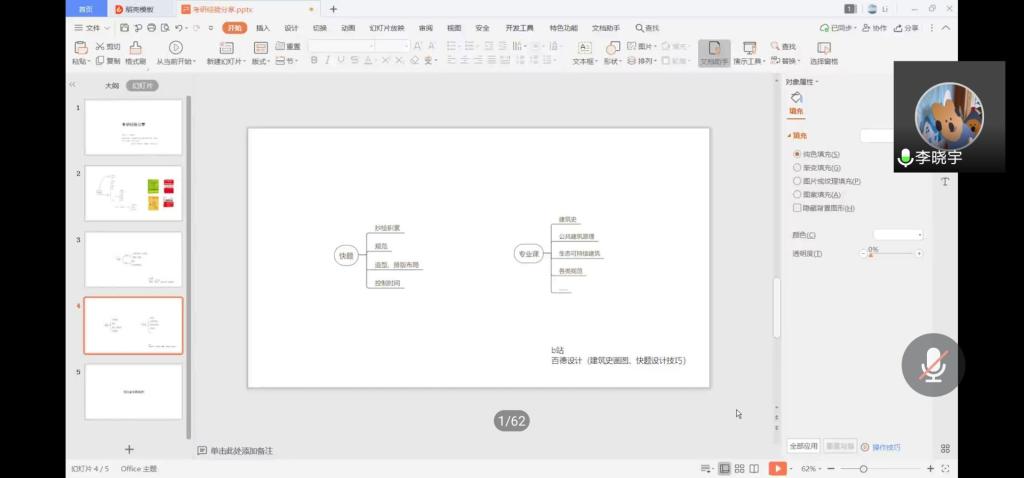Image resolution: width=1024 pixels, height=478 pixels.
Task: Adjust the transparency (透明度) slider
Action: tap(870, 254)
